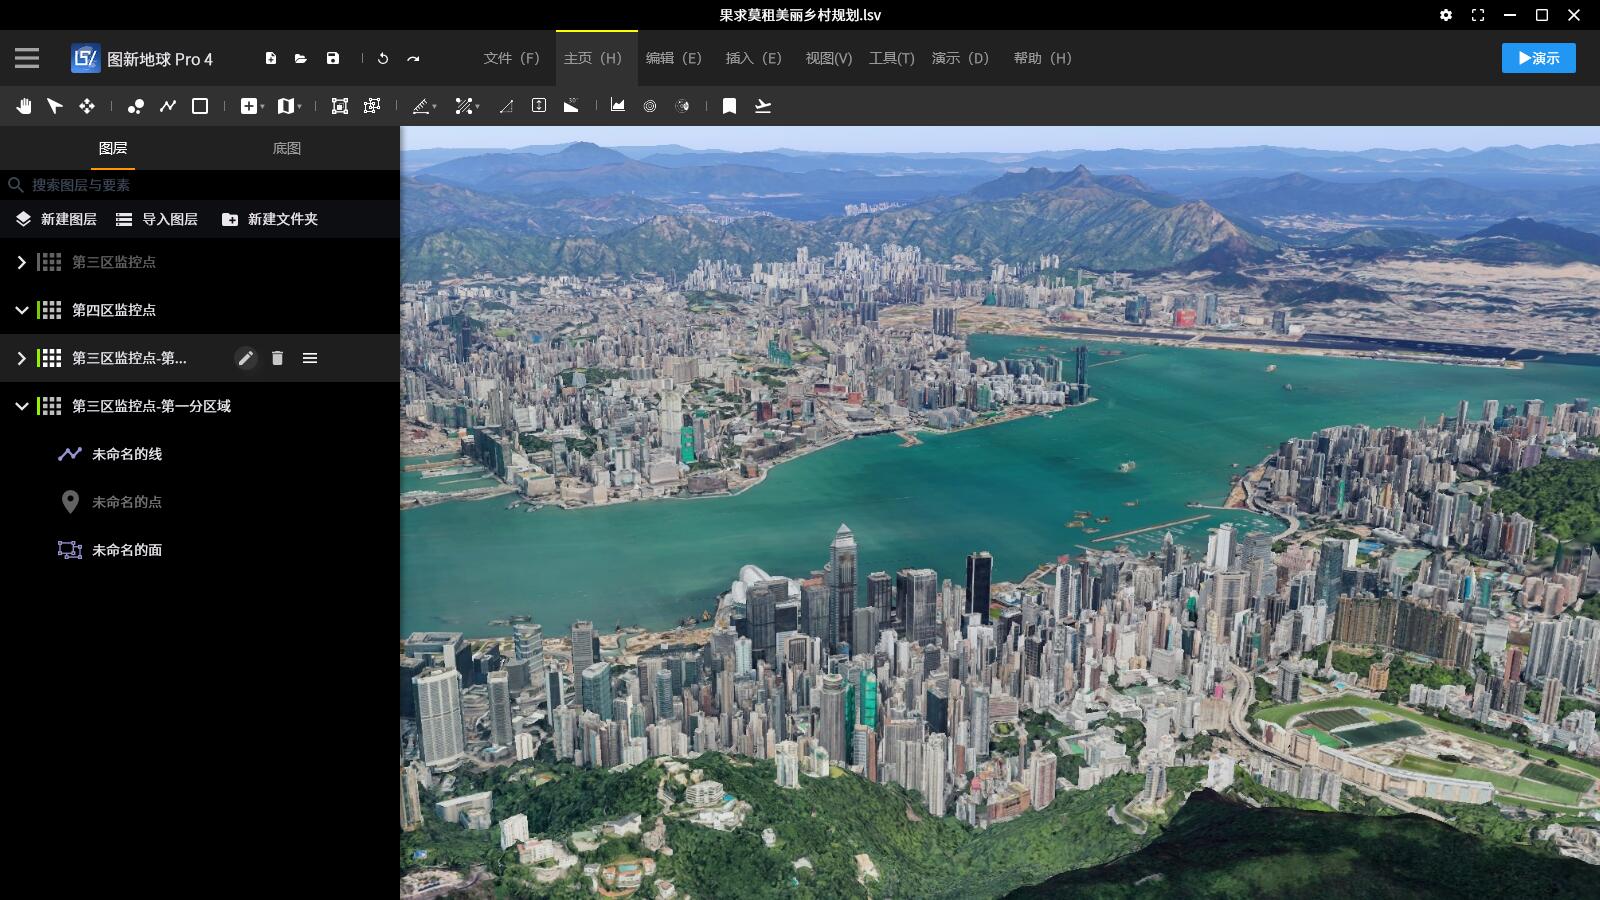Click the new file icon
The width and height of the screenshot is (1600, 900).
271,58
